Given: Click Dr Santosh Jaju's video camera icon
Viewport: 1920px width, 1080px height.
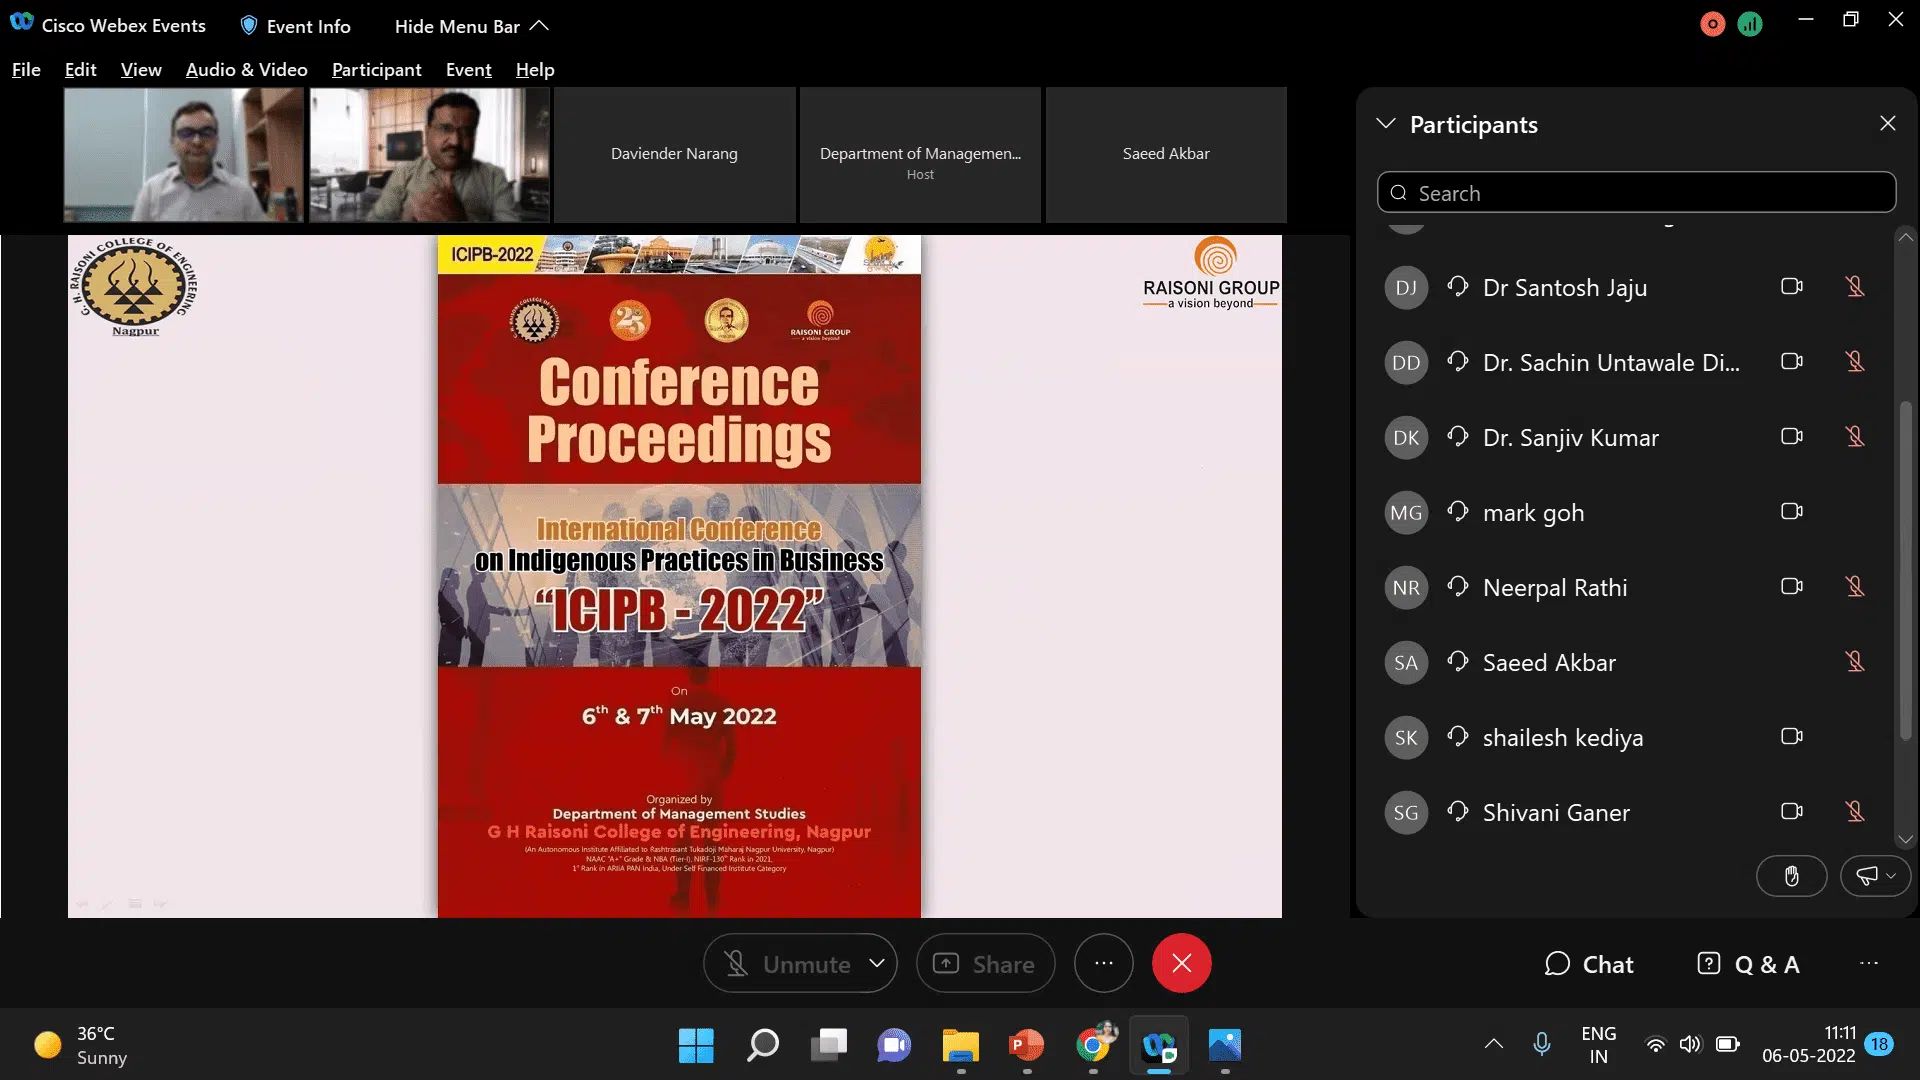Looking at the screenshot, I should [x=1791, y=287].
